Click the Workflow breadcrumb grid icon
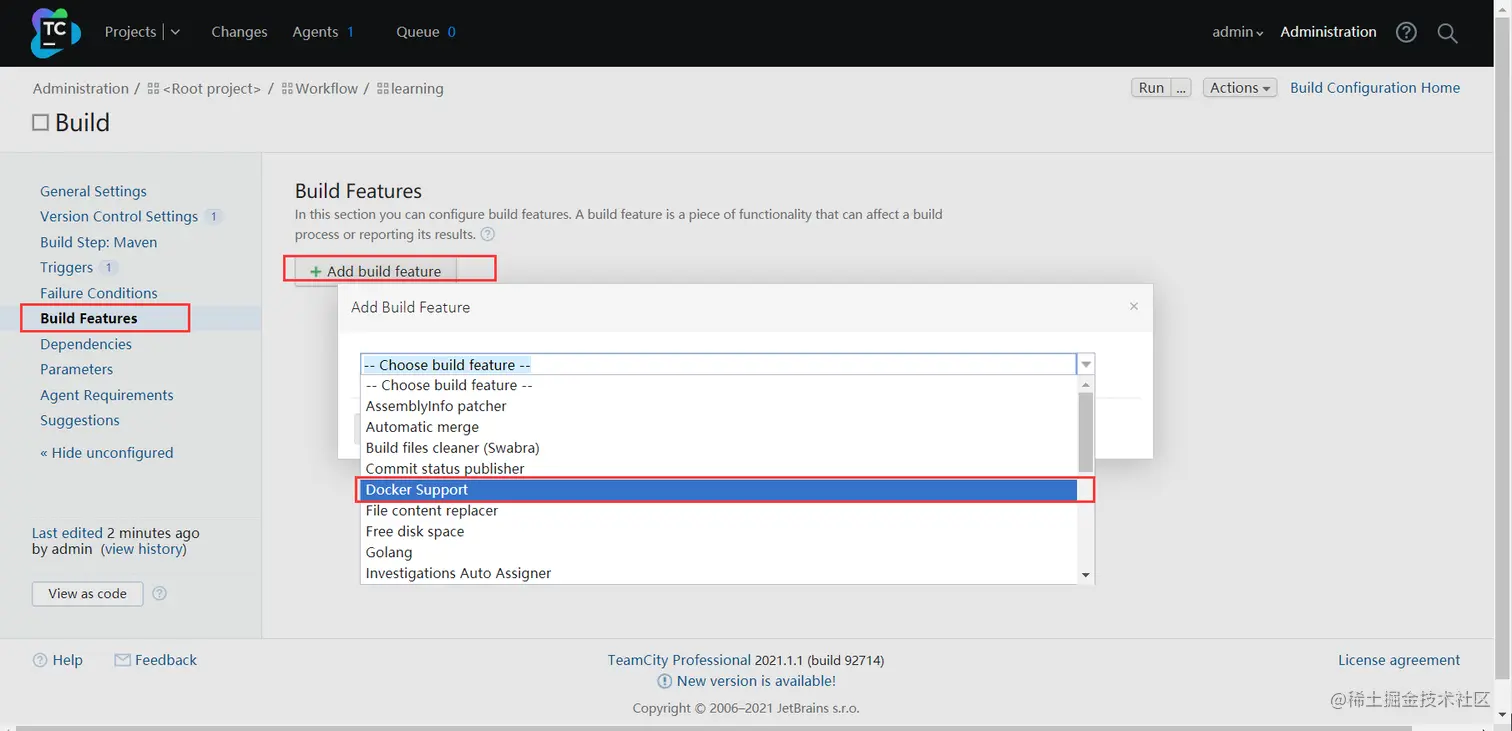This screenshot has width=1512, height=731. coord(287,89)
